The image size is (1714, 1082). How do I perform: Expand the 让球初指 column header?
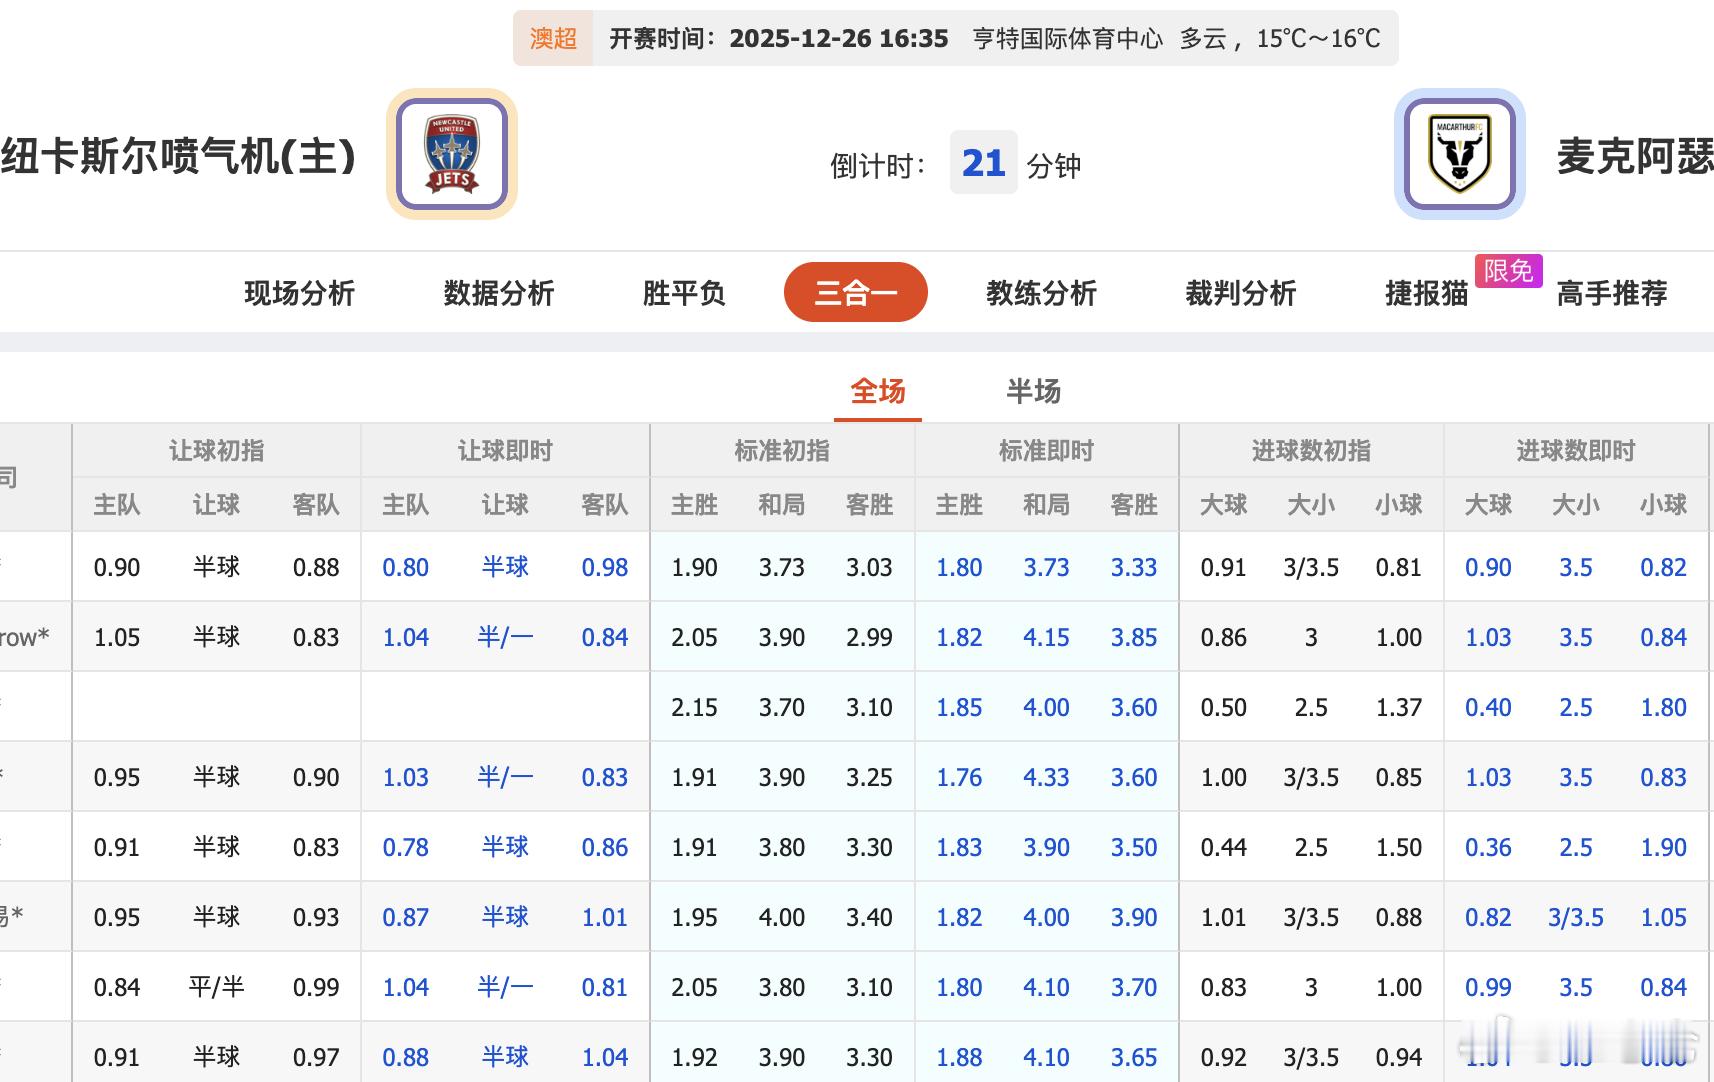pos(215,450)
